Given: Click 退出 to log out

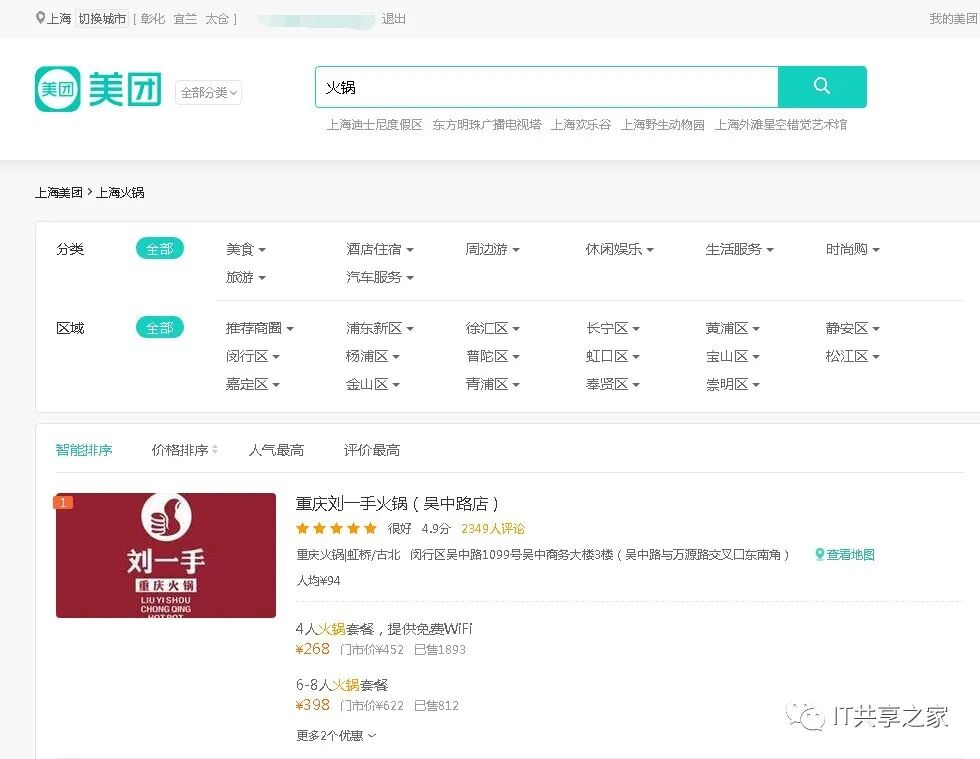Looking at the screenshot, I should click(x=392, y=18).
